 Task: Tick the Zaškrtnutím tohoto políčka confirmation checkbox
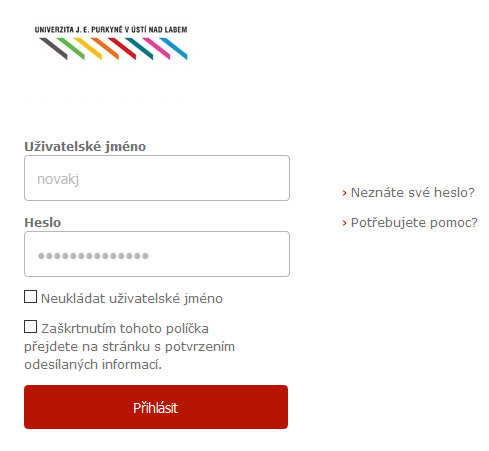pos(30,327)
